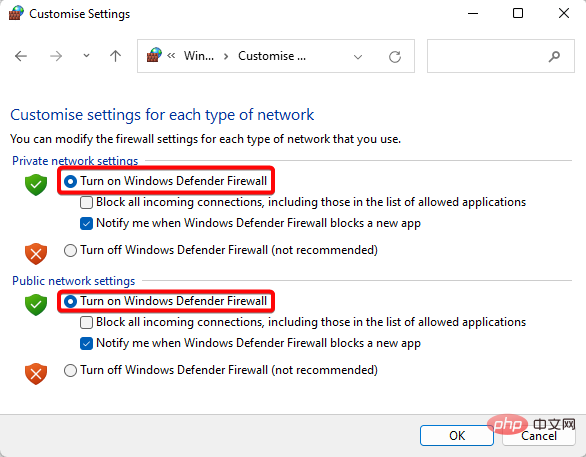Click the breadcrumb double-chevron overflow
The width and height of the screenshot is (586, 457).
click(171, 56)
